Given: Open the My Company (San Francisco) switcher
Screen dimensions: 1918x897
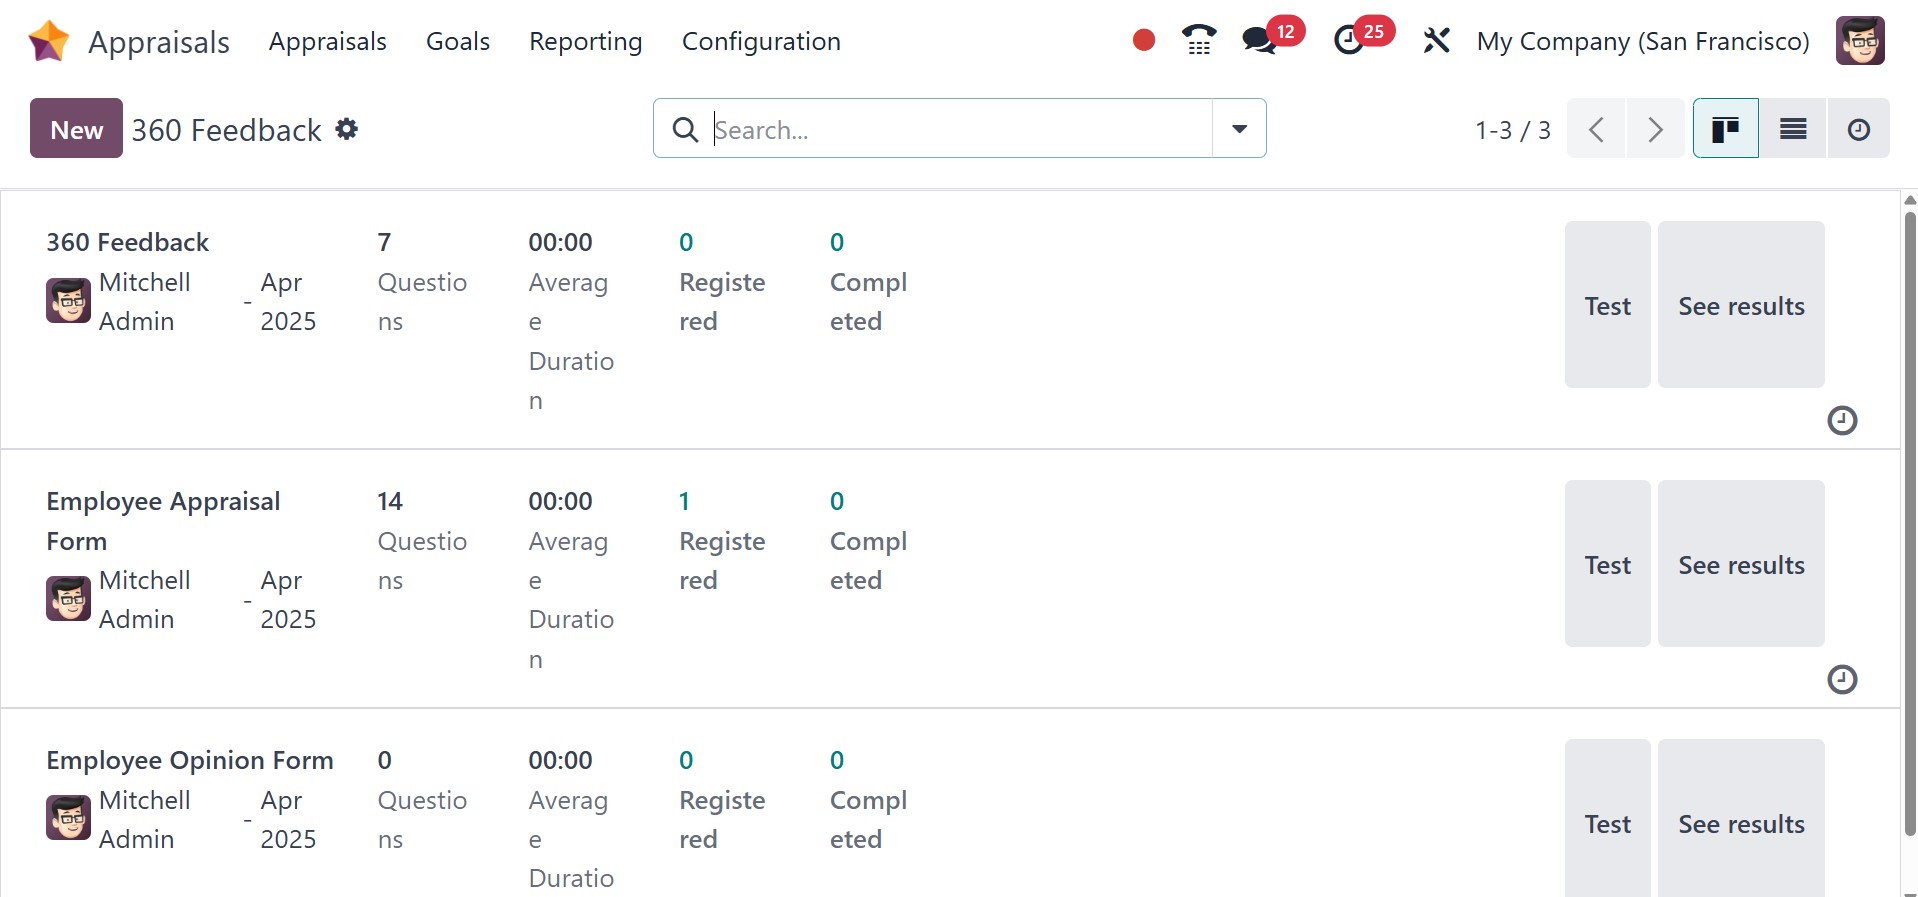Looking at the screenshot, I should (x=1642, y=41).
